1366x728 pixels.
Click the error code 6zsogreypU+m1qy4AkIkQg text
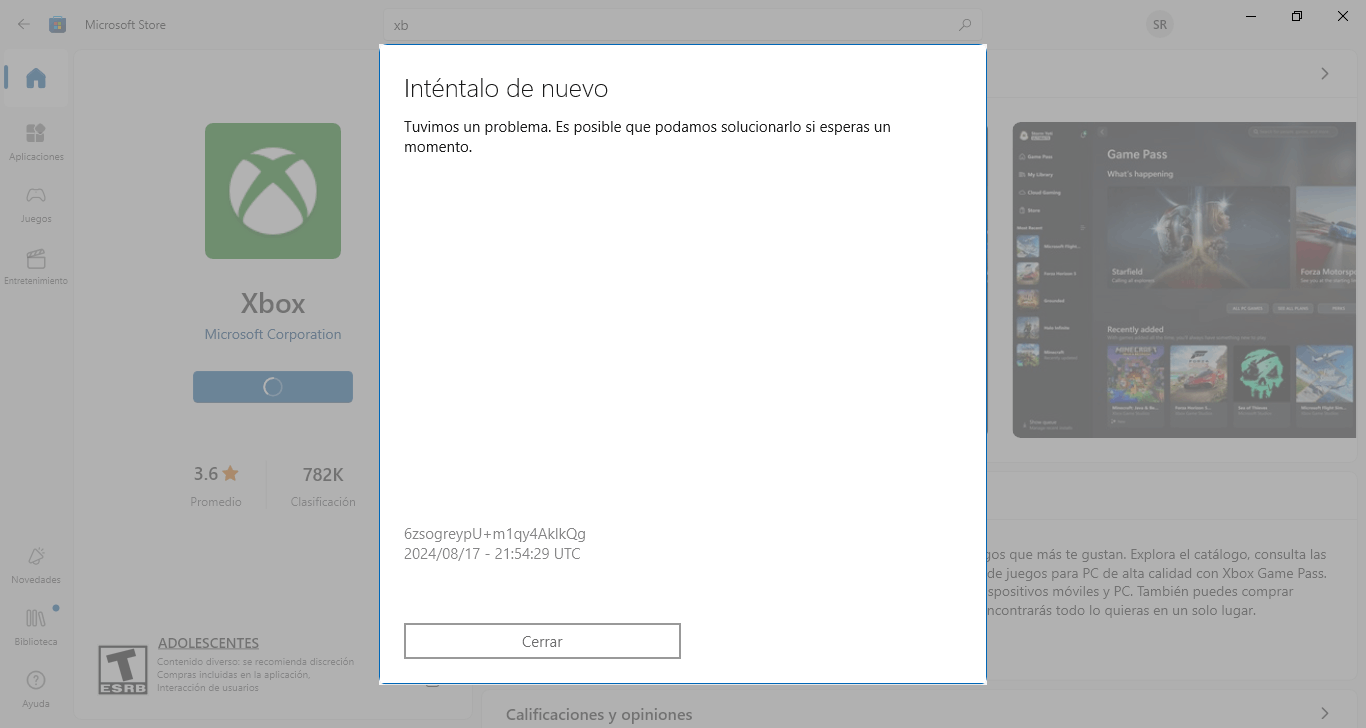click(495, 533)
